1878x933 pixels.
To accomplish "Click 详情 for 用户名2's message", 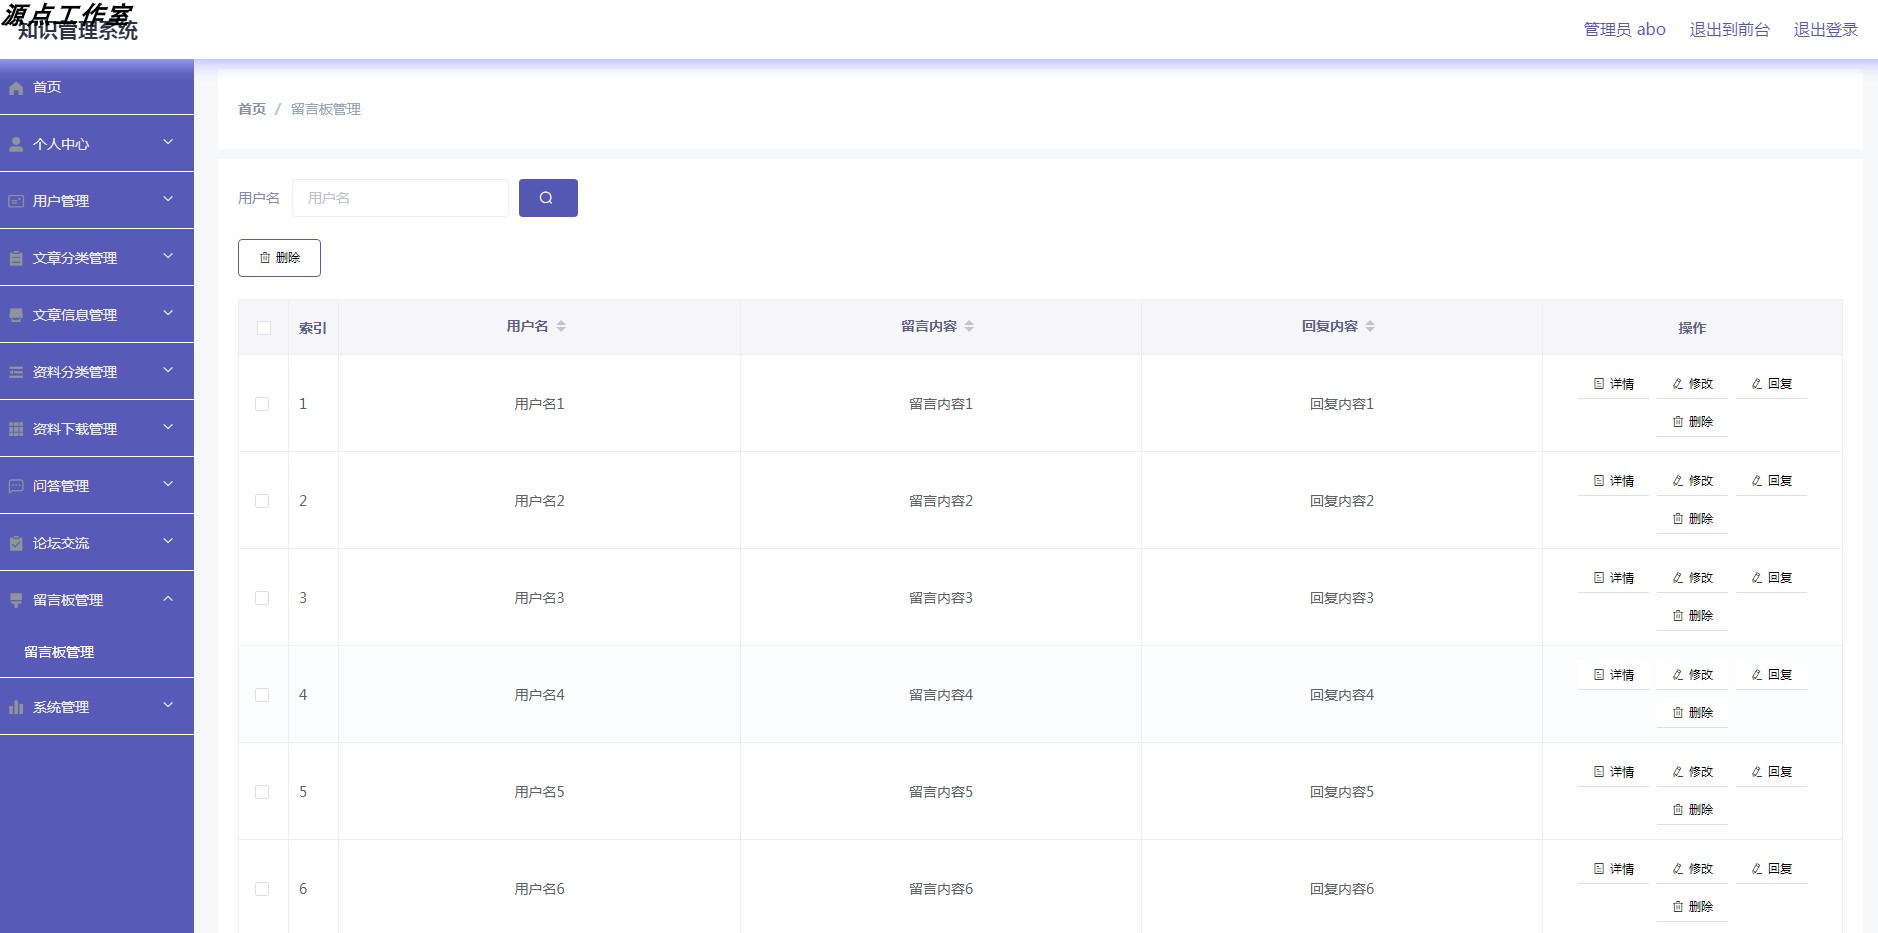I will tap(1613, 480).
